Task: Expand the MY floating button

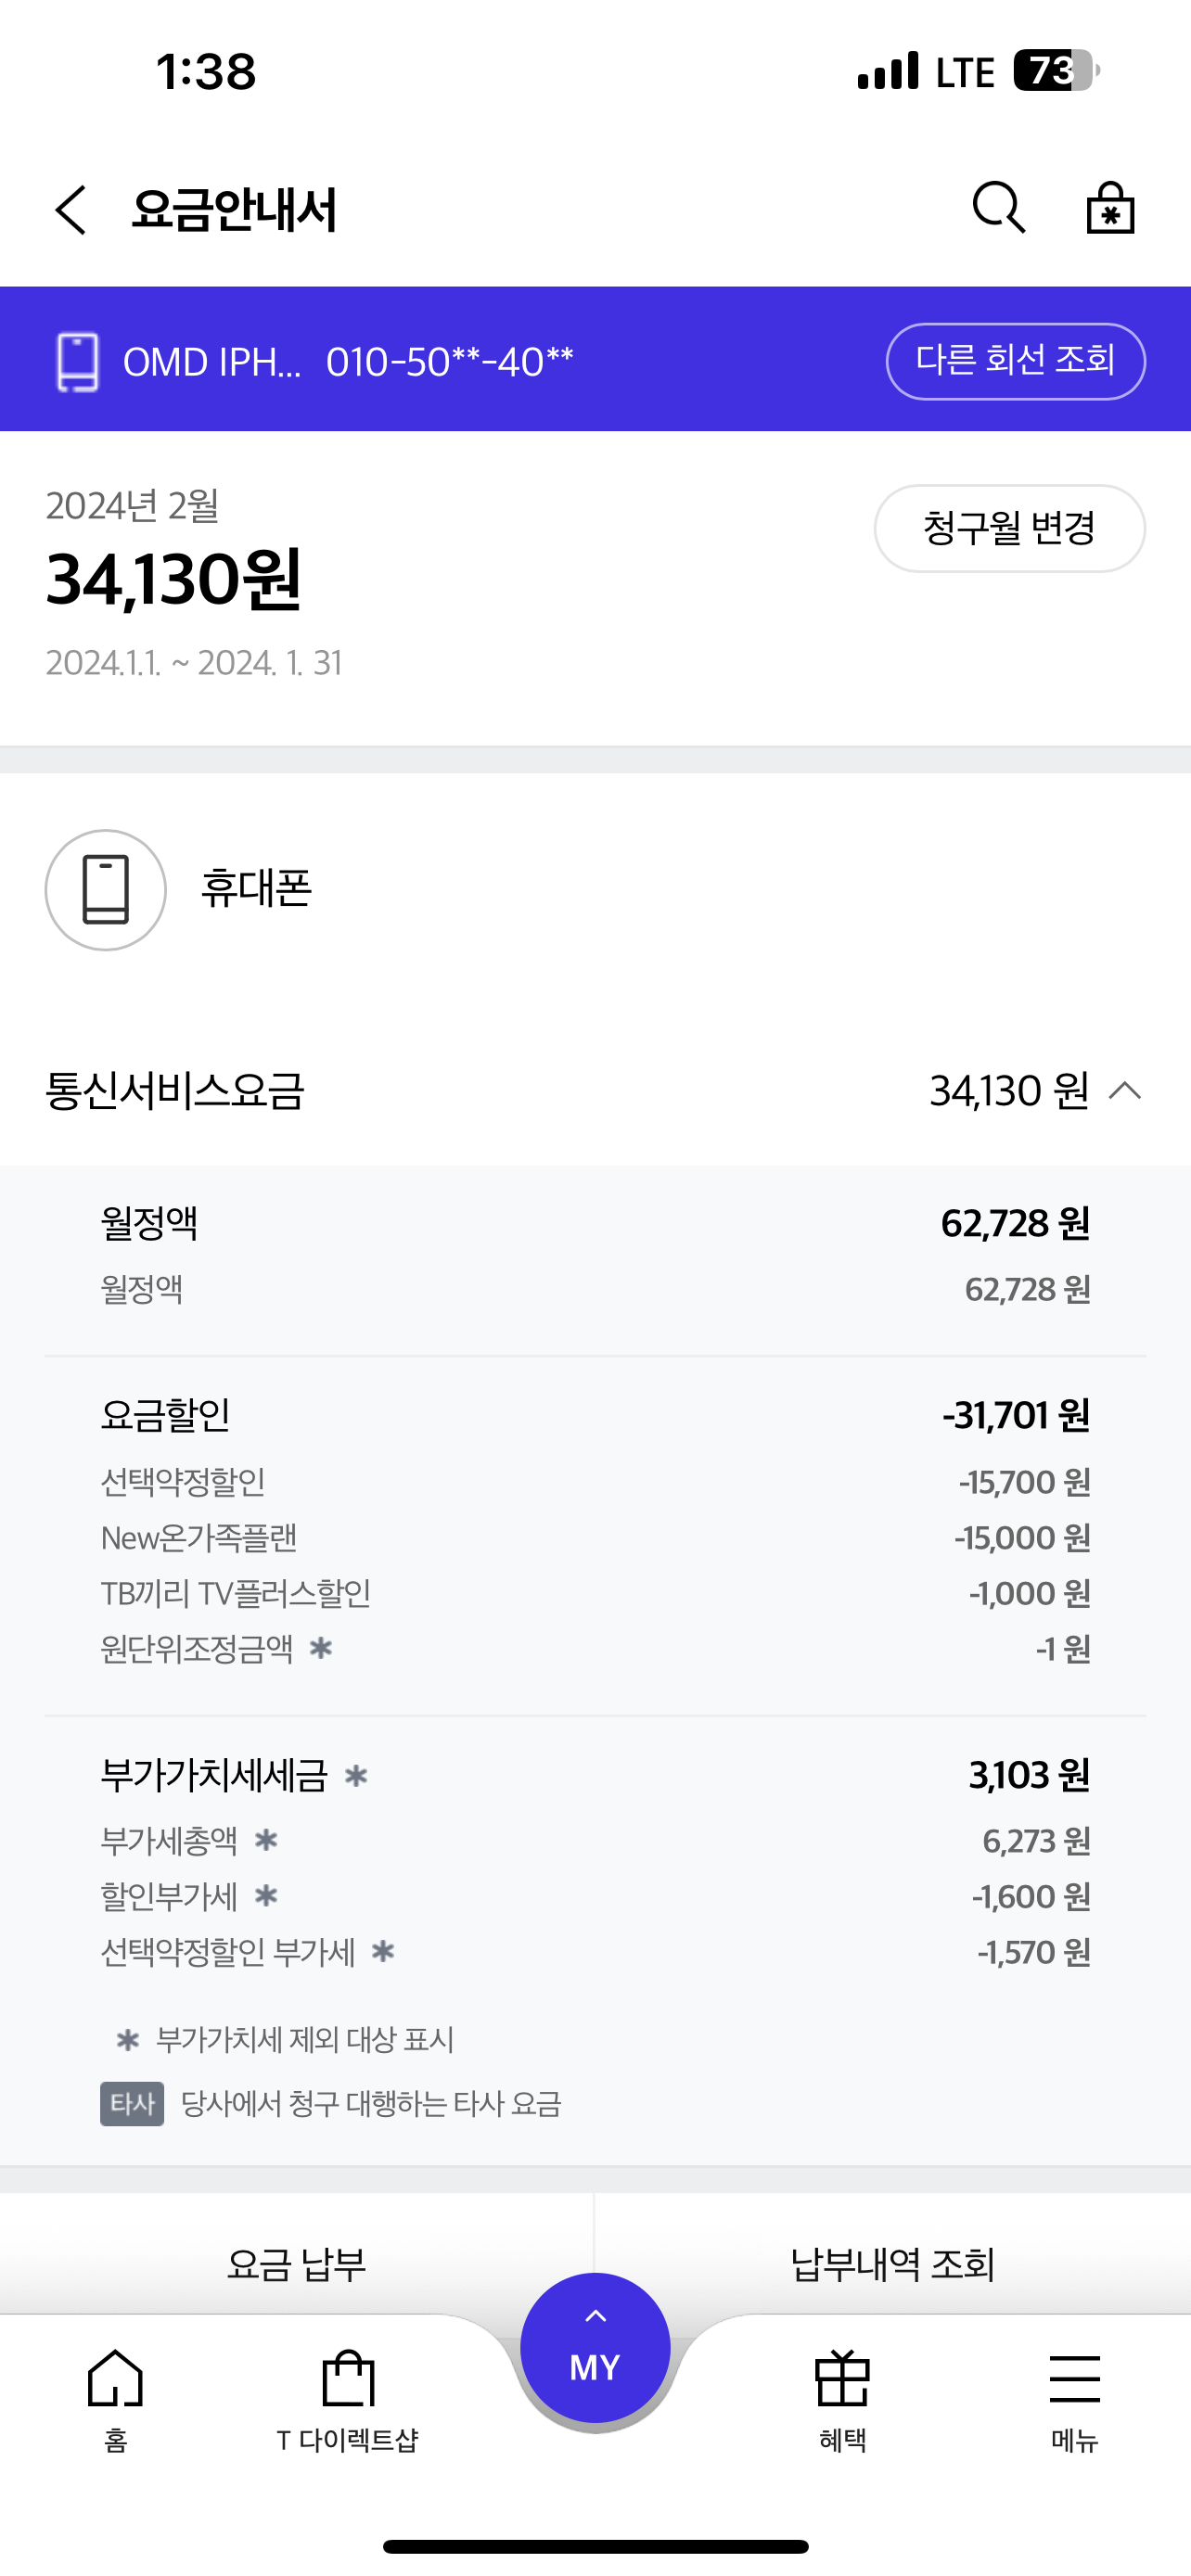Action: tap(595, 2346)
